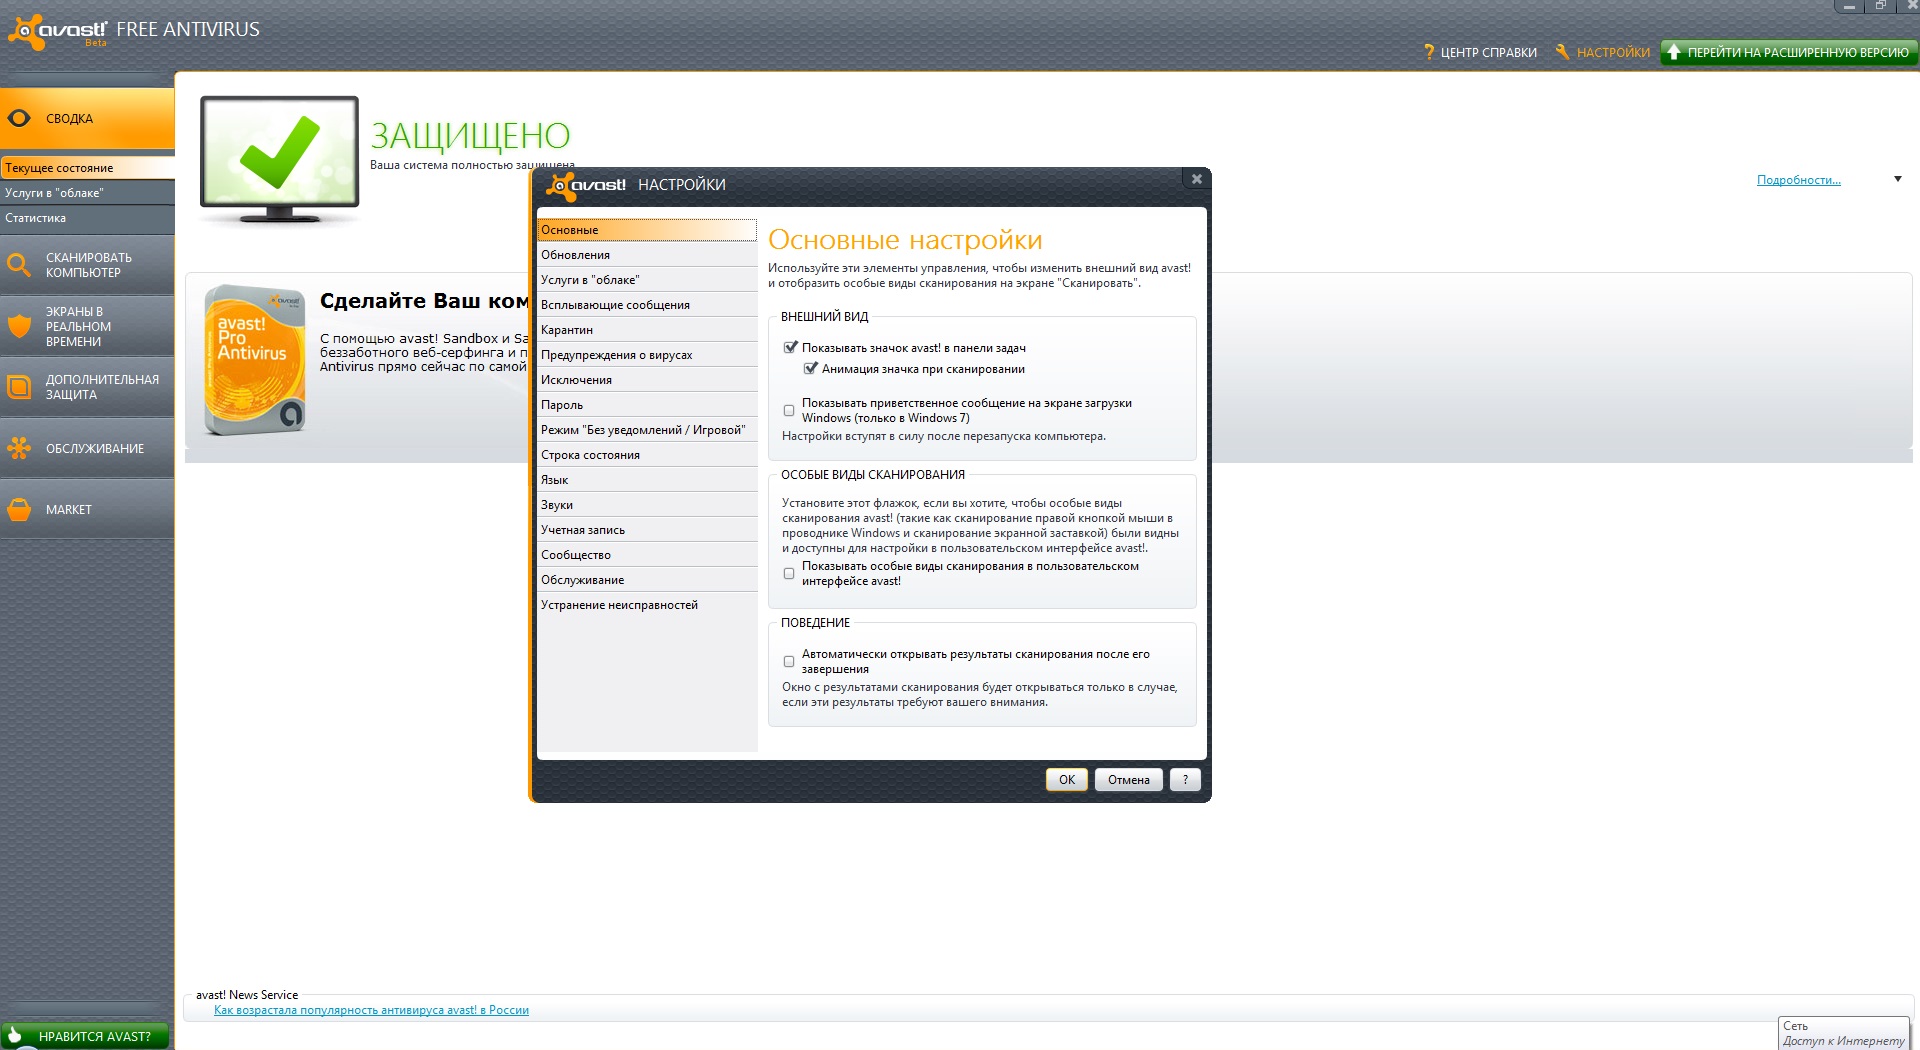Enable the Windows welcome screen message checkbox
Screen dimensions: 1920x1050
click(x=789, y=411)
